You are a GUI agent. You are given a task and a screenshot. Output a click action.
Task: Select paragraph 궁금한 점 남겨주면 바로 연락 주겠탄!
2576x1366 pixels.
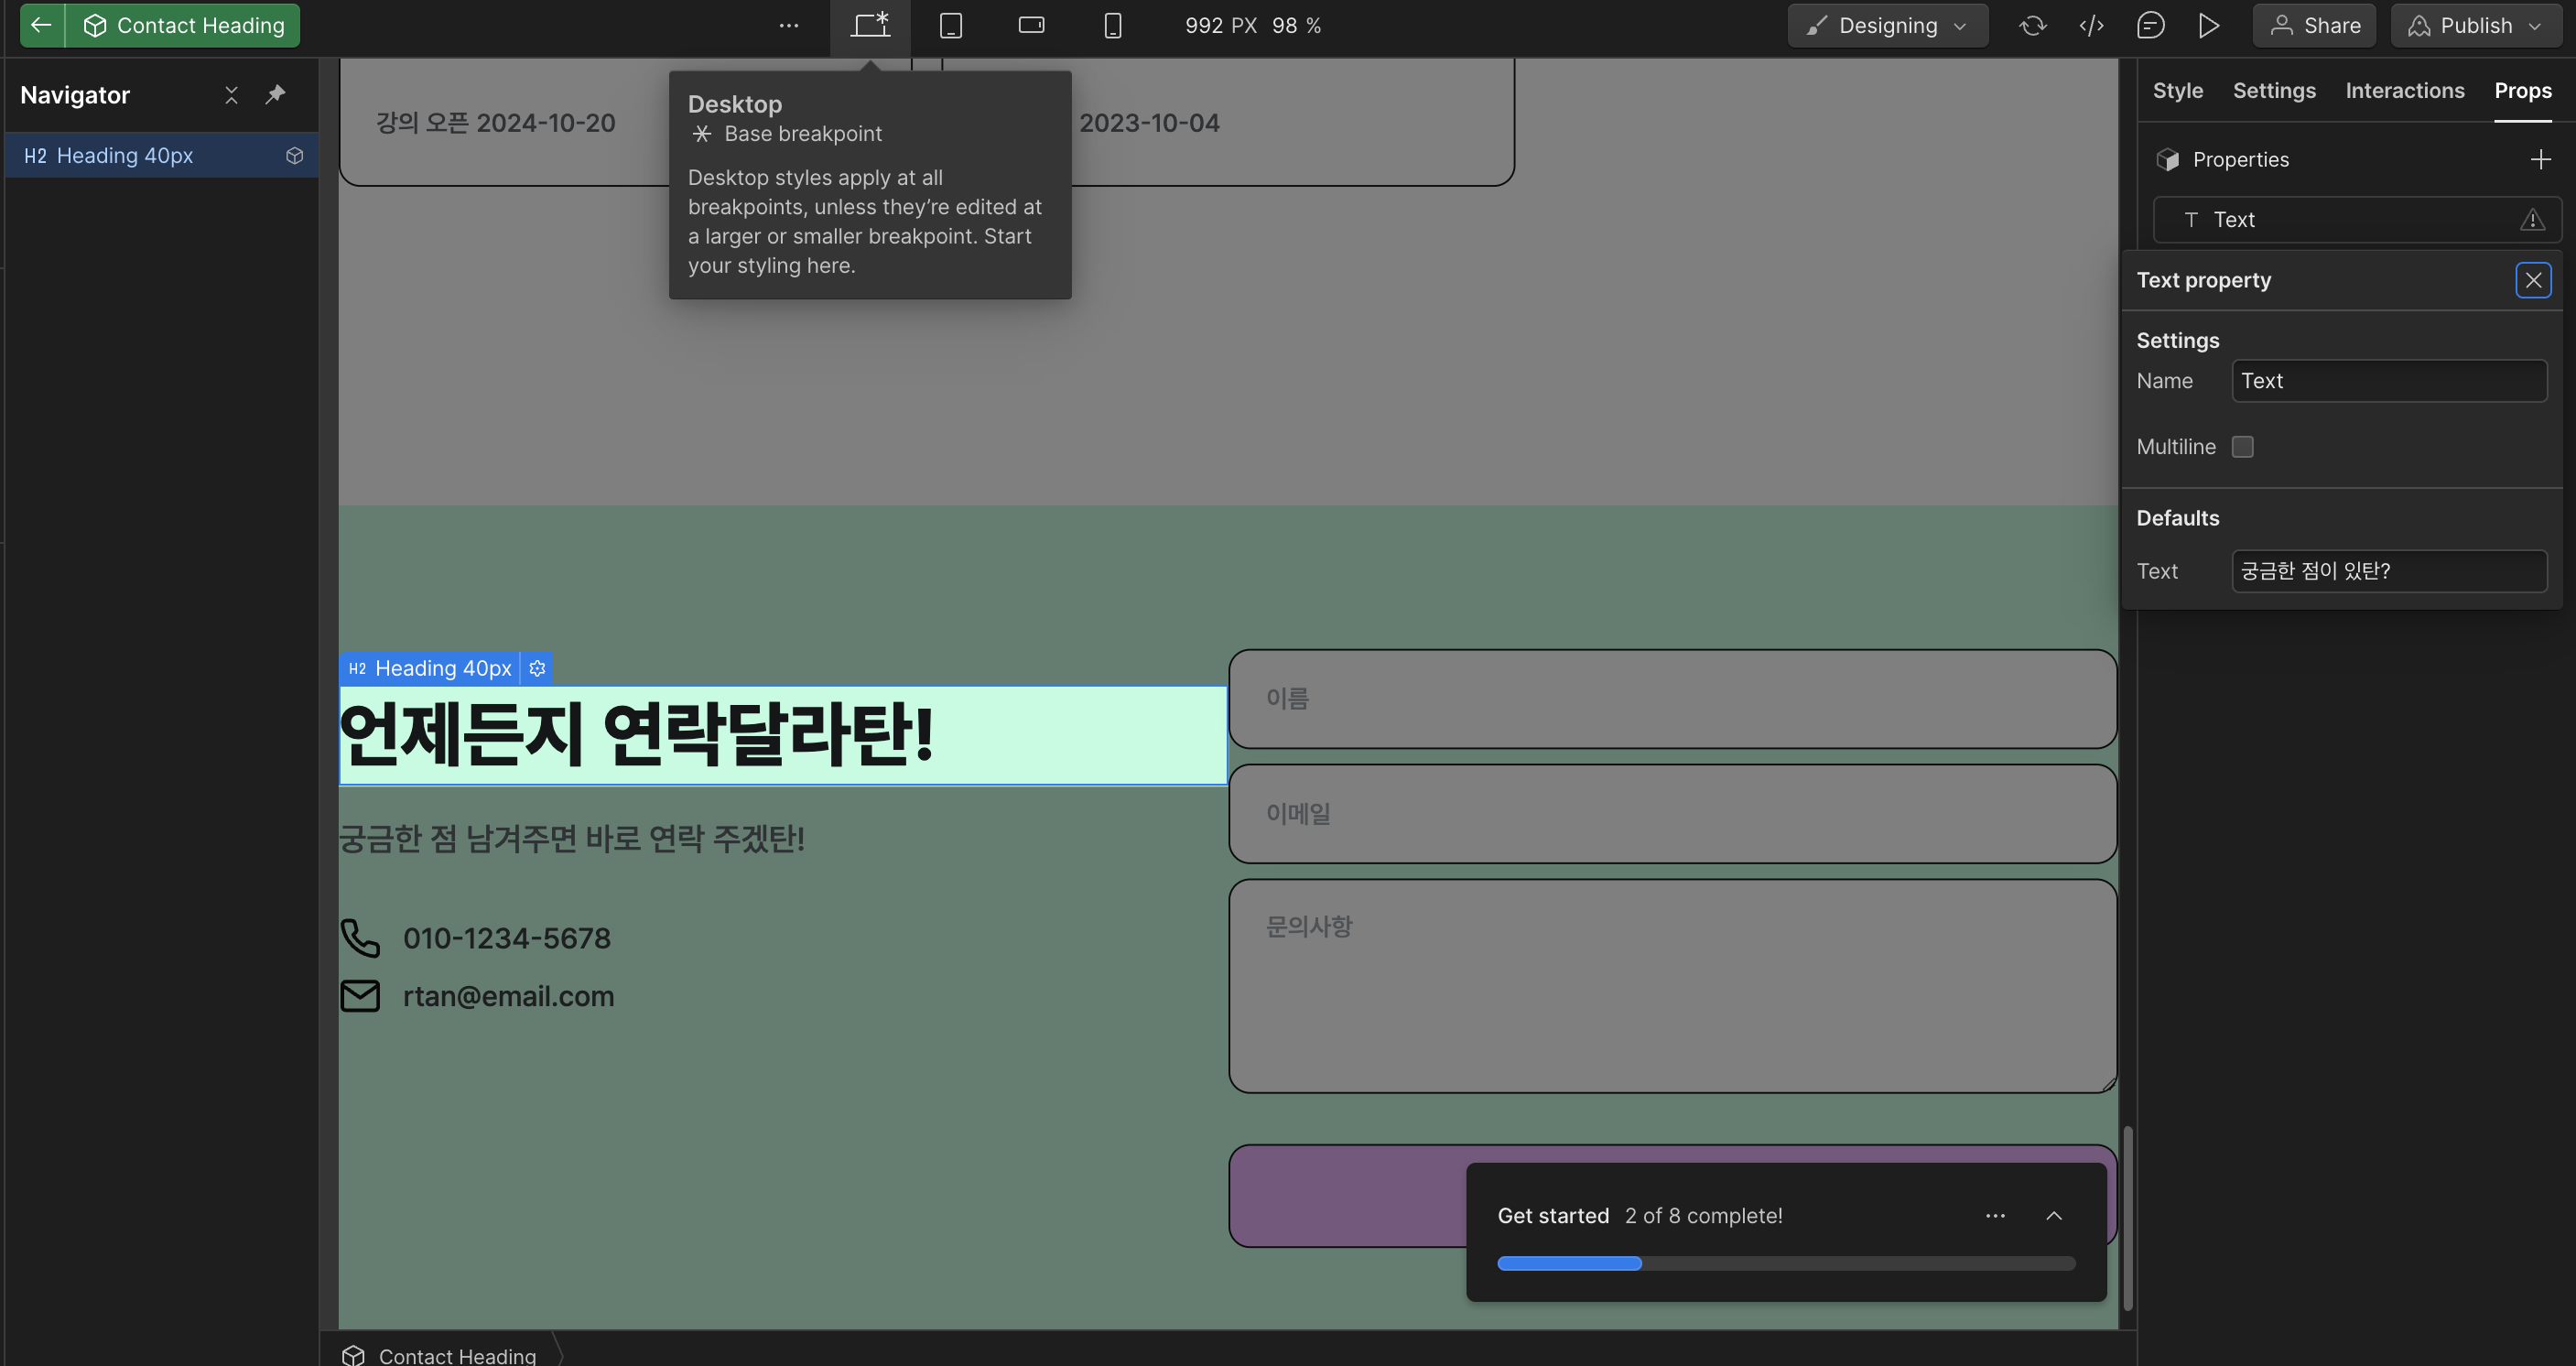coord(572,838)
